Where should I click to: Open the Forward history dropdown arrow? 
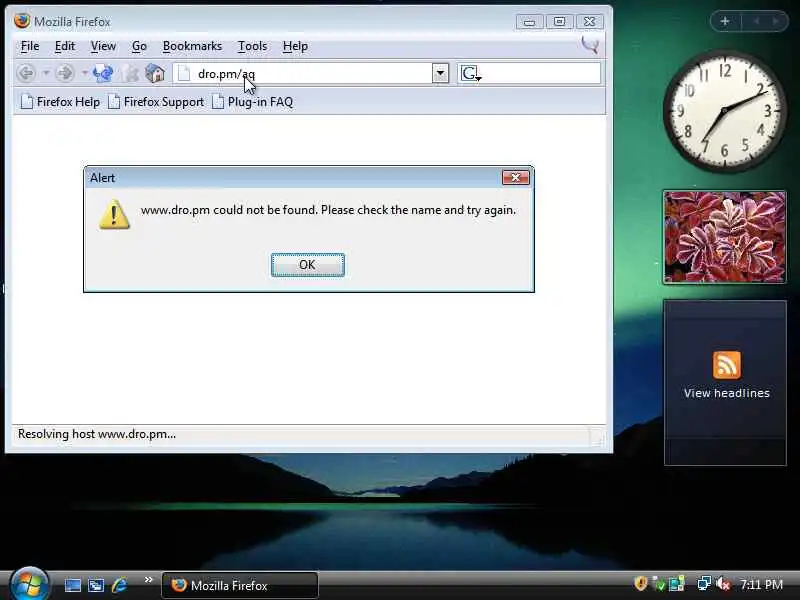point(84,73)
